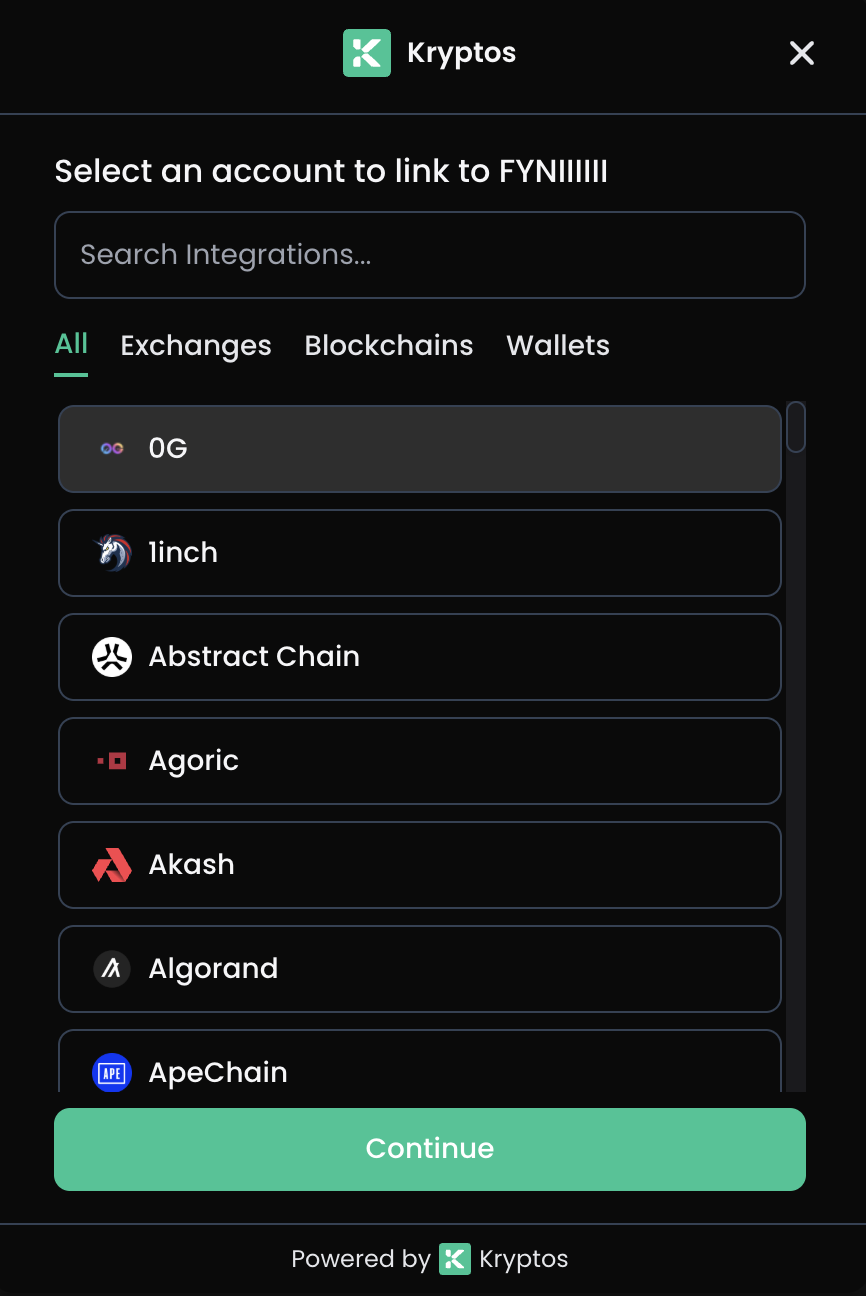Click the Kryptos logo in the header
Screen dimensions: 866x1296
[x=367, y=53]
